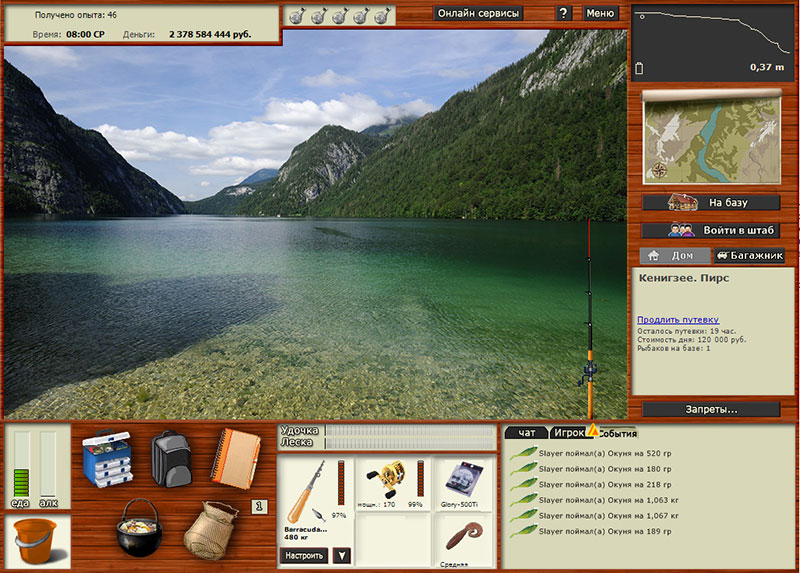
Task: Click fish icon beside Окуня на 520 гр
Action: pyautogui.click(x=524, y=453)
